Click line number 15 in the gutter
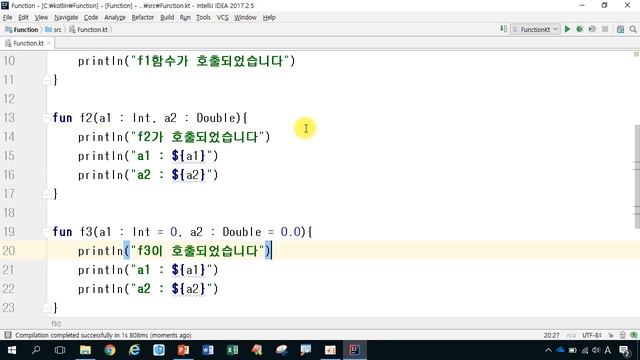Viewport: 640px width, 360px height. pyautogui.click(x=9, y=156)
